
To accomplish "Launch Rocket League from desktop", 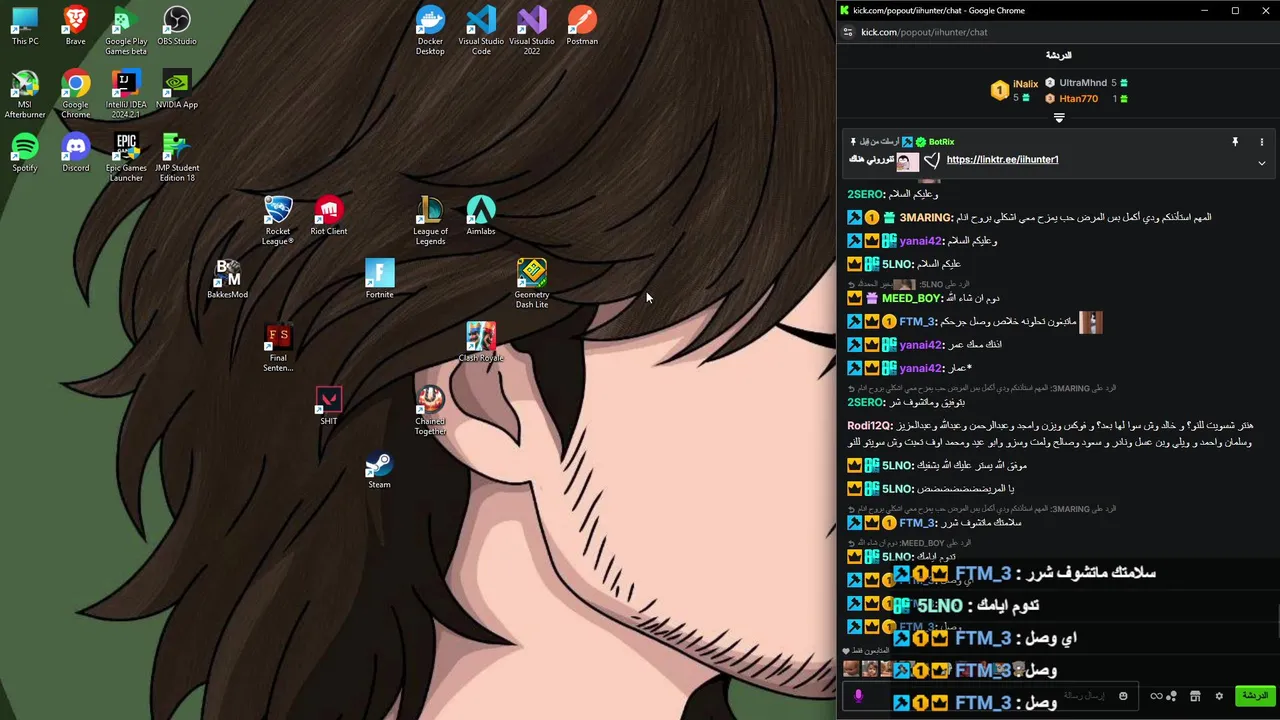I will [278, 220].
